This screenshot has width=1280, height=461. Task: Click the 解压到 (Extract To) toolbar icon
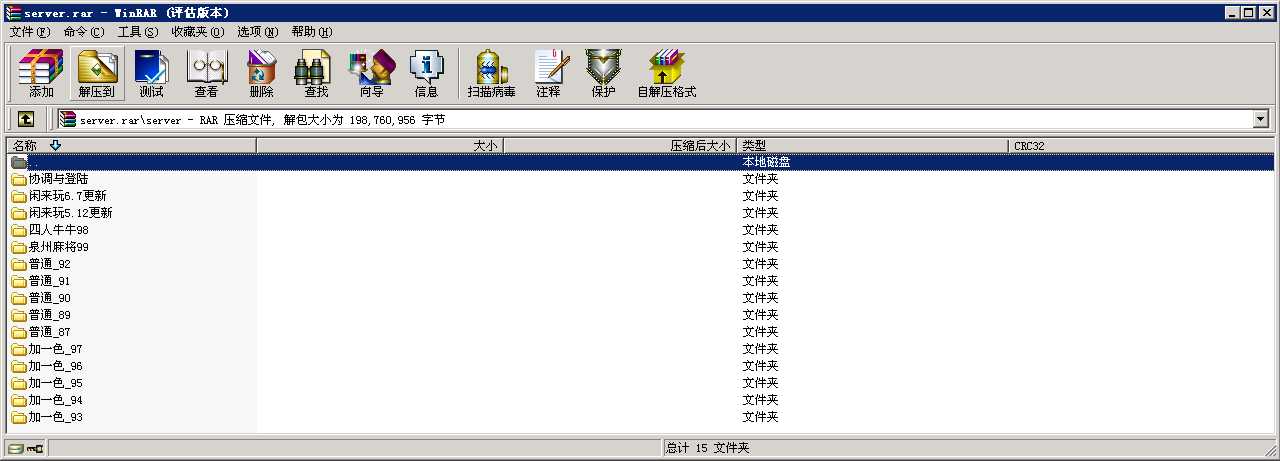pos(97,74)
